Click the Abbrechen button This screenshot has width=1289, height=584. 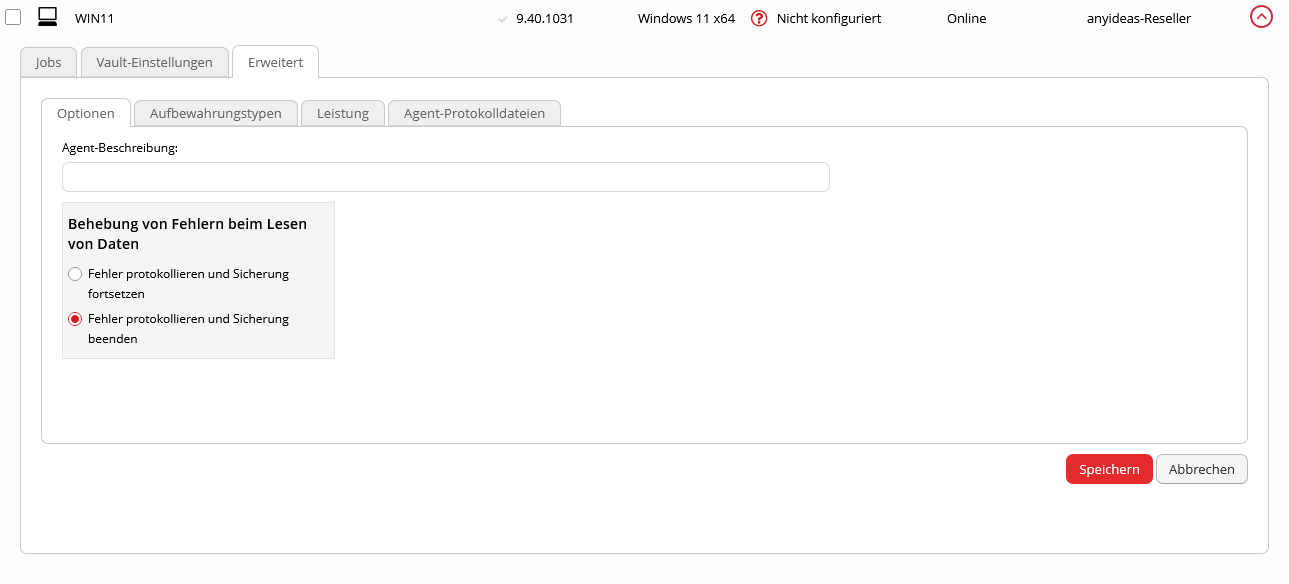click(x=1201, y=469)
